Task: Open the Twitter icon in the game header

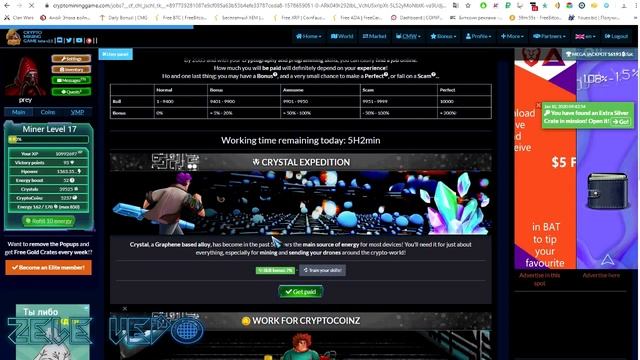Action: click(69, 40)
